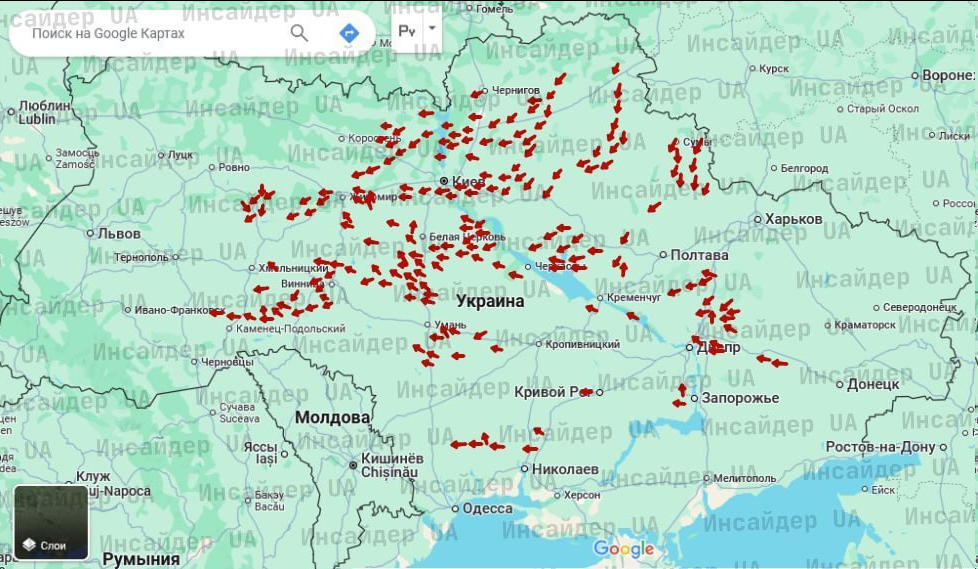Select the Чернигов city label
Viewport: 978px width, 569px height.
pyautogui.click(x=516, y=90)
